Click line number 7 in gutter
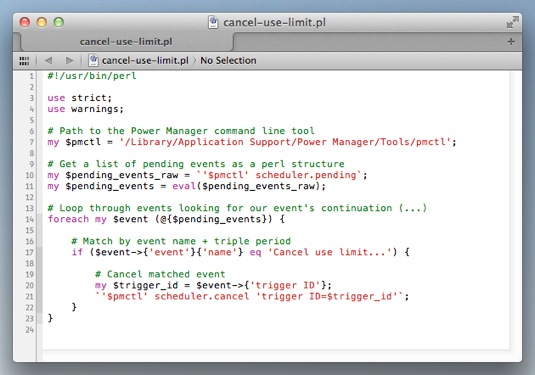 (x=31, y=142)
